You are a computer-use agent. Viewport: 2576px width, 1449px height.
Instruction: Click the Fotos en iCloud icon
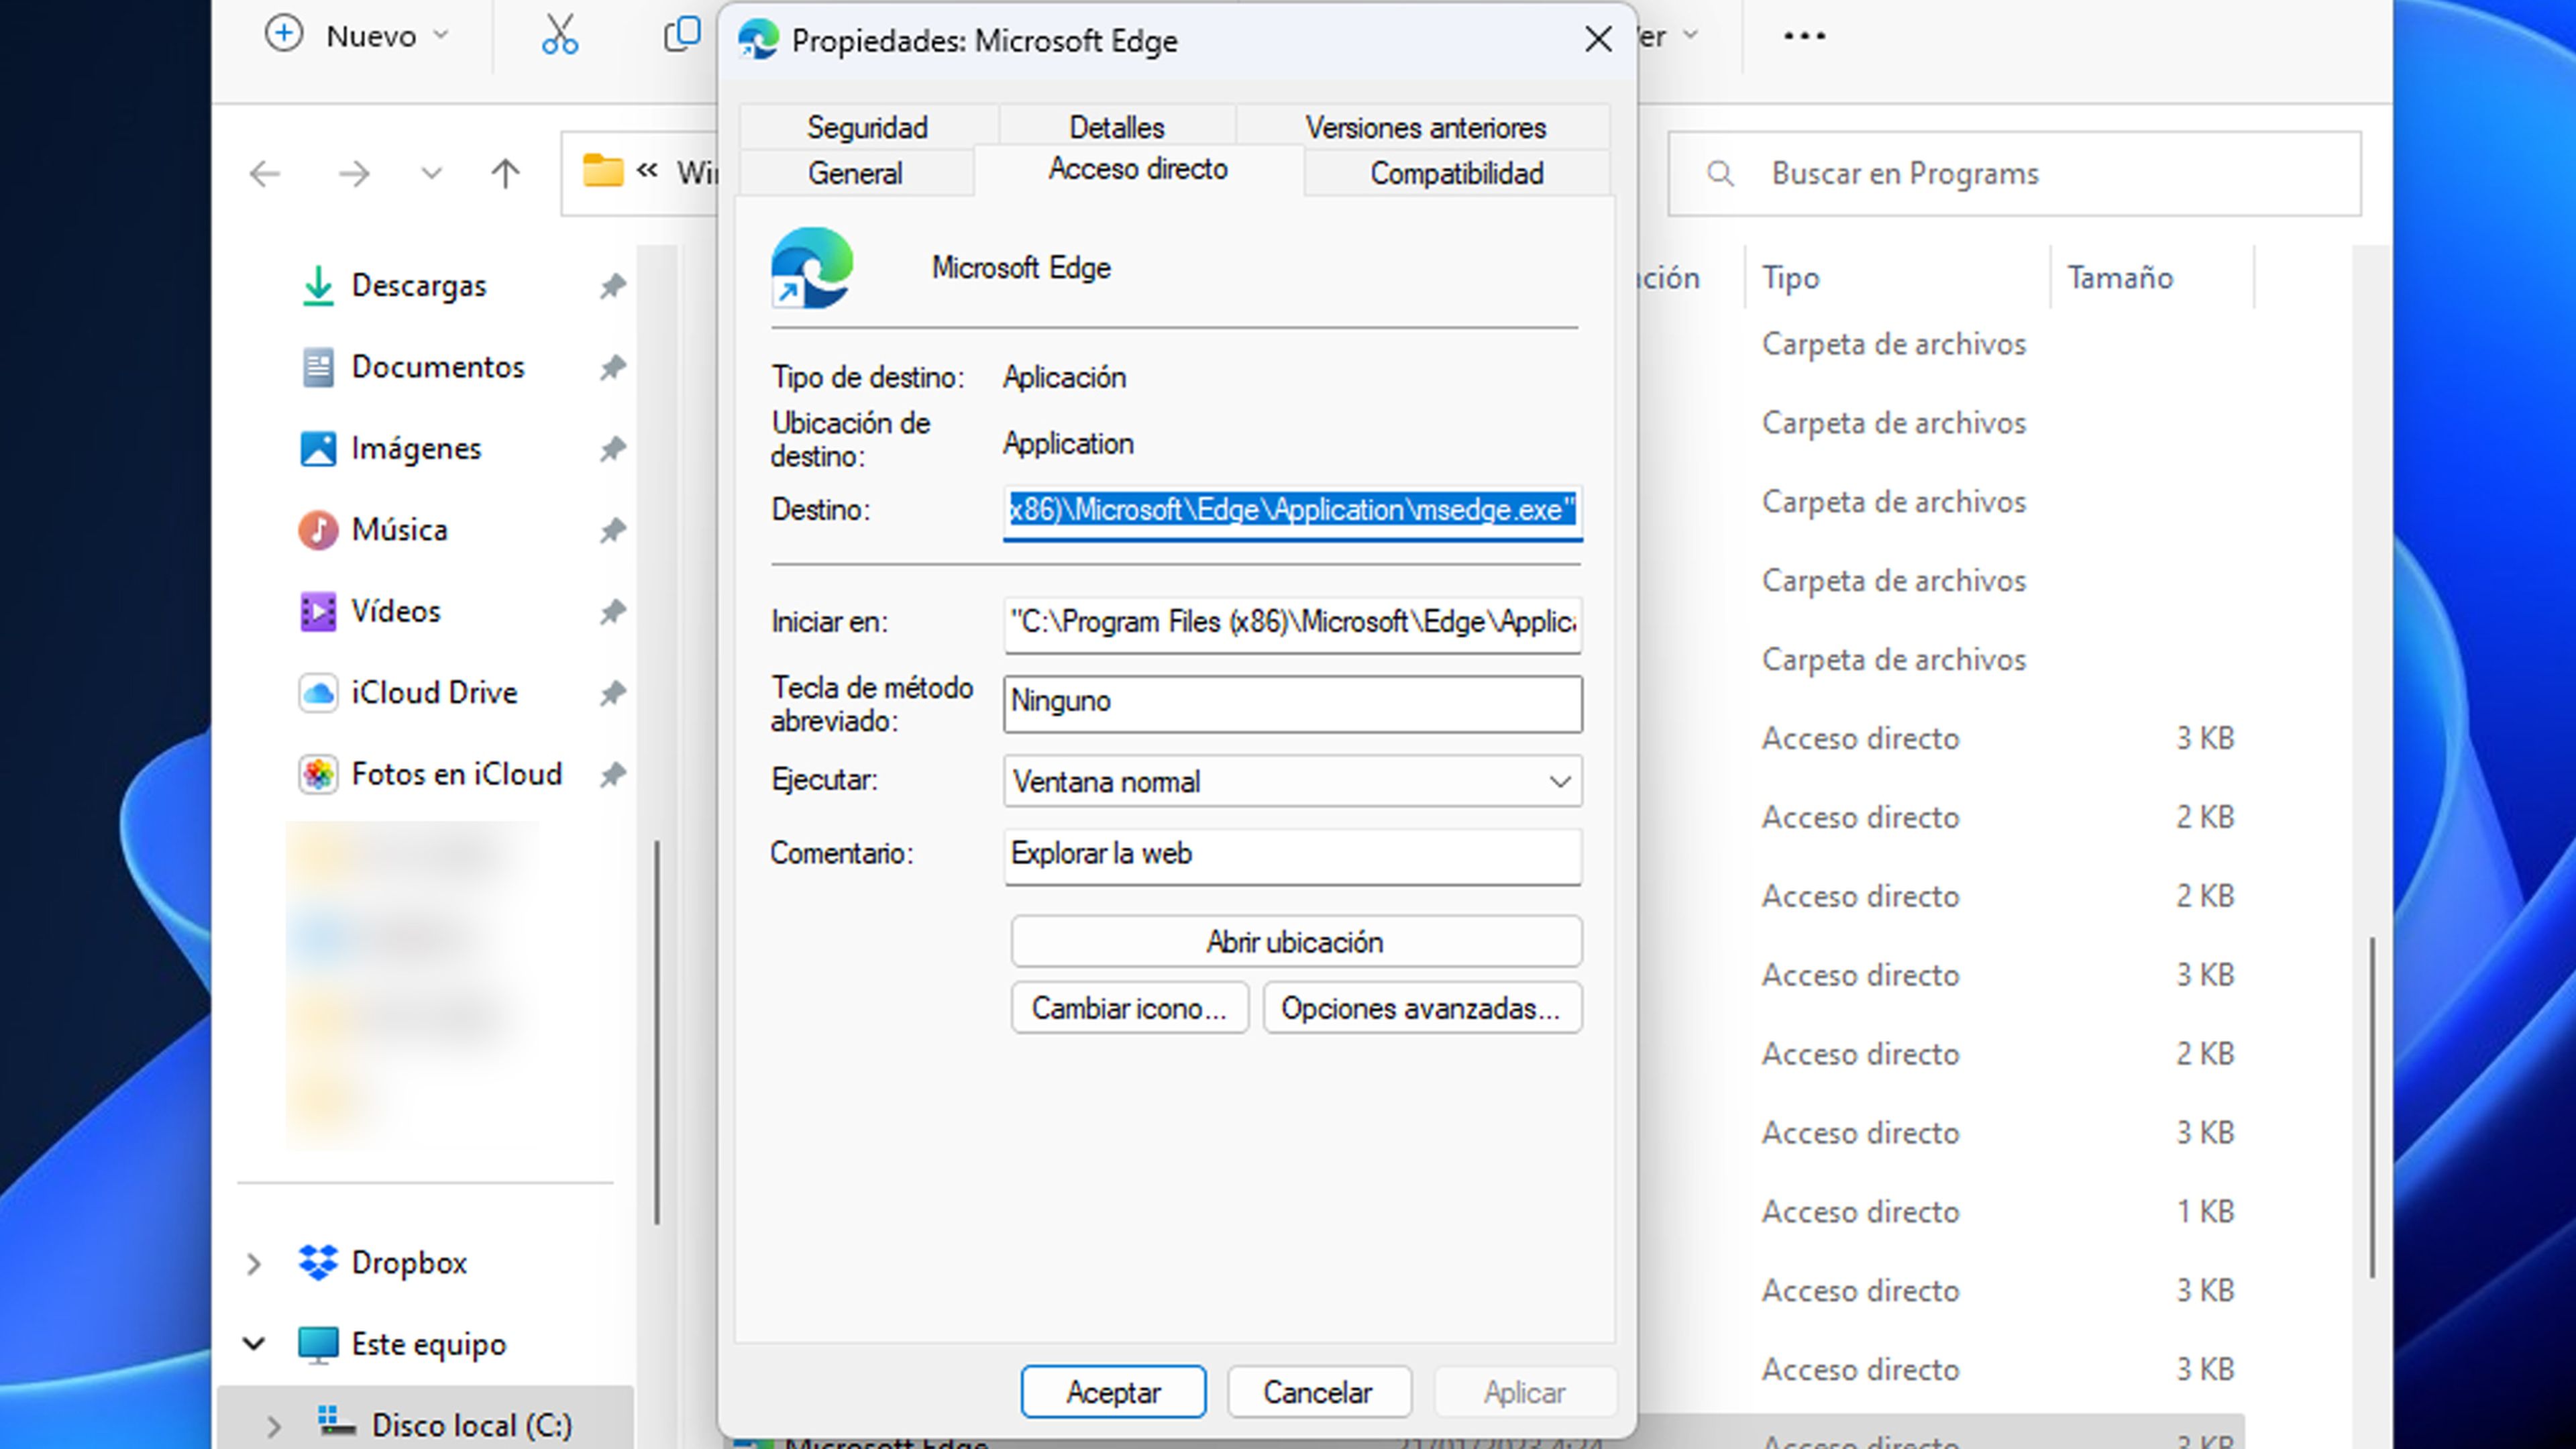(x=318, y=774)
